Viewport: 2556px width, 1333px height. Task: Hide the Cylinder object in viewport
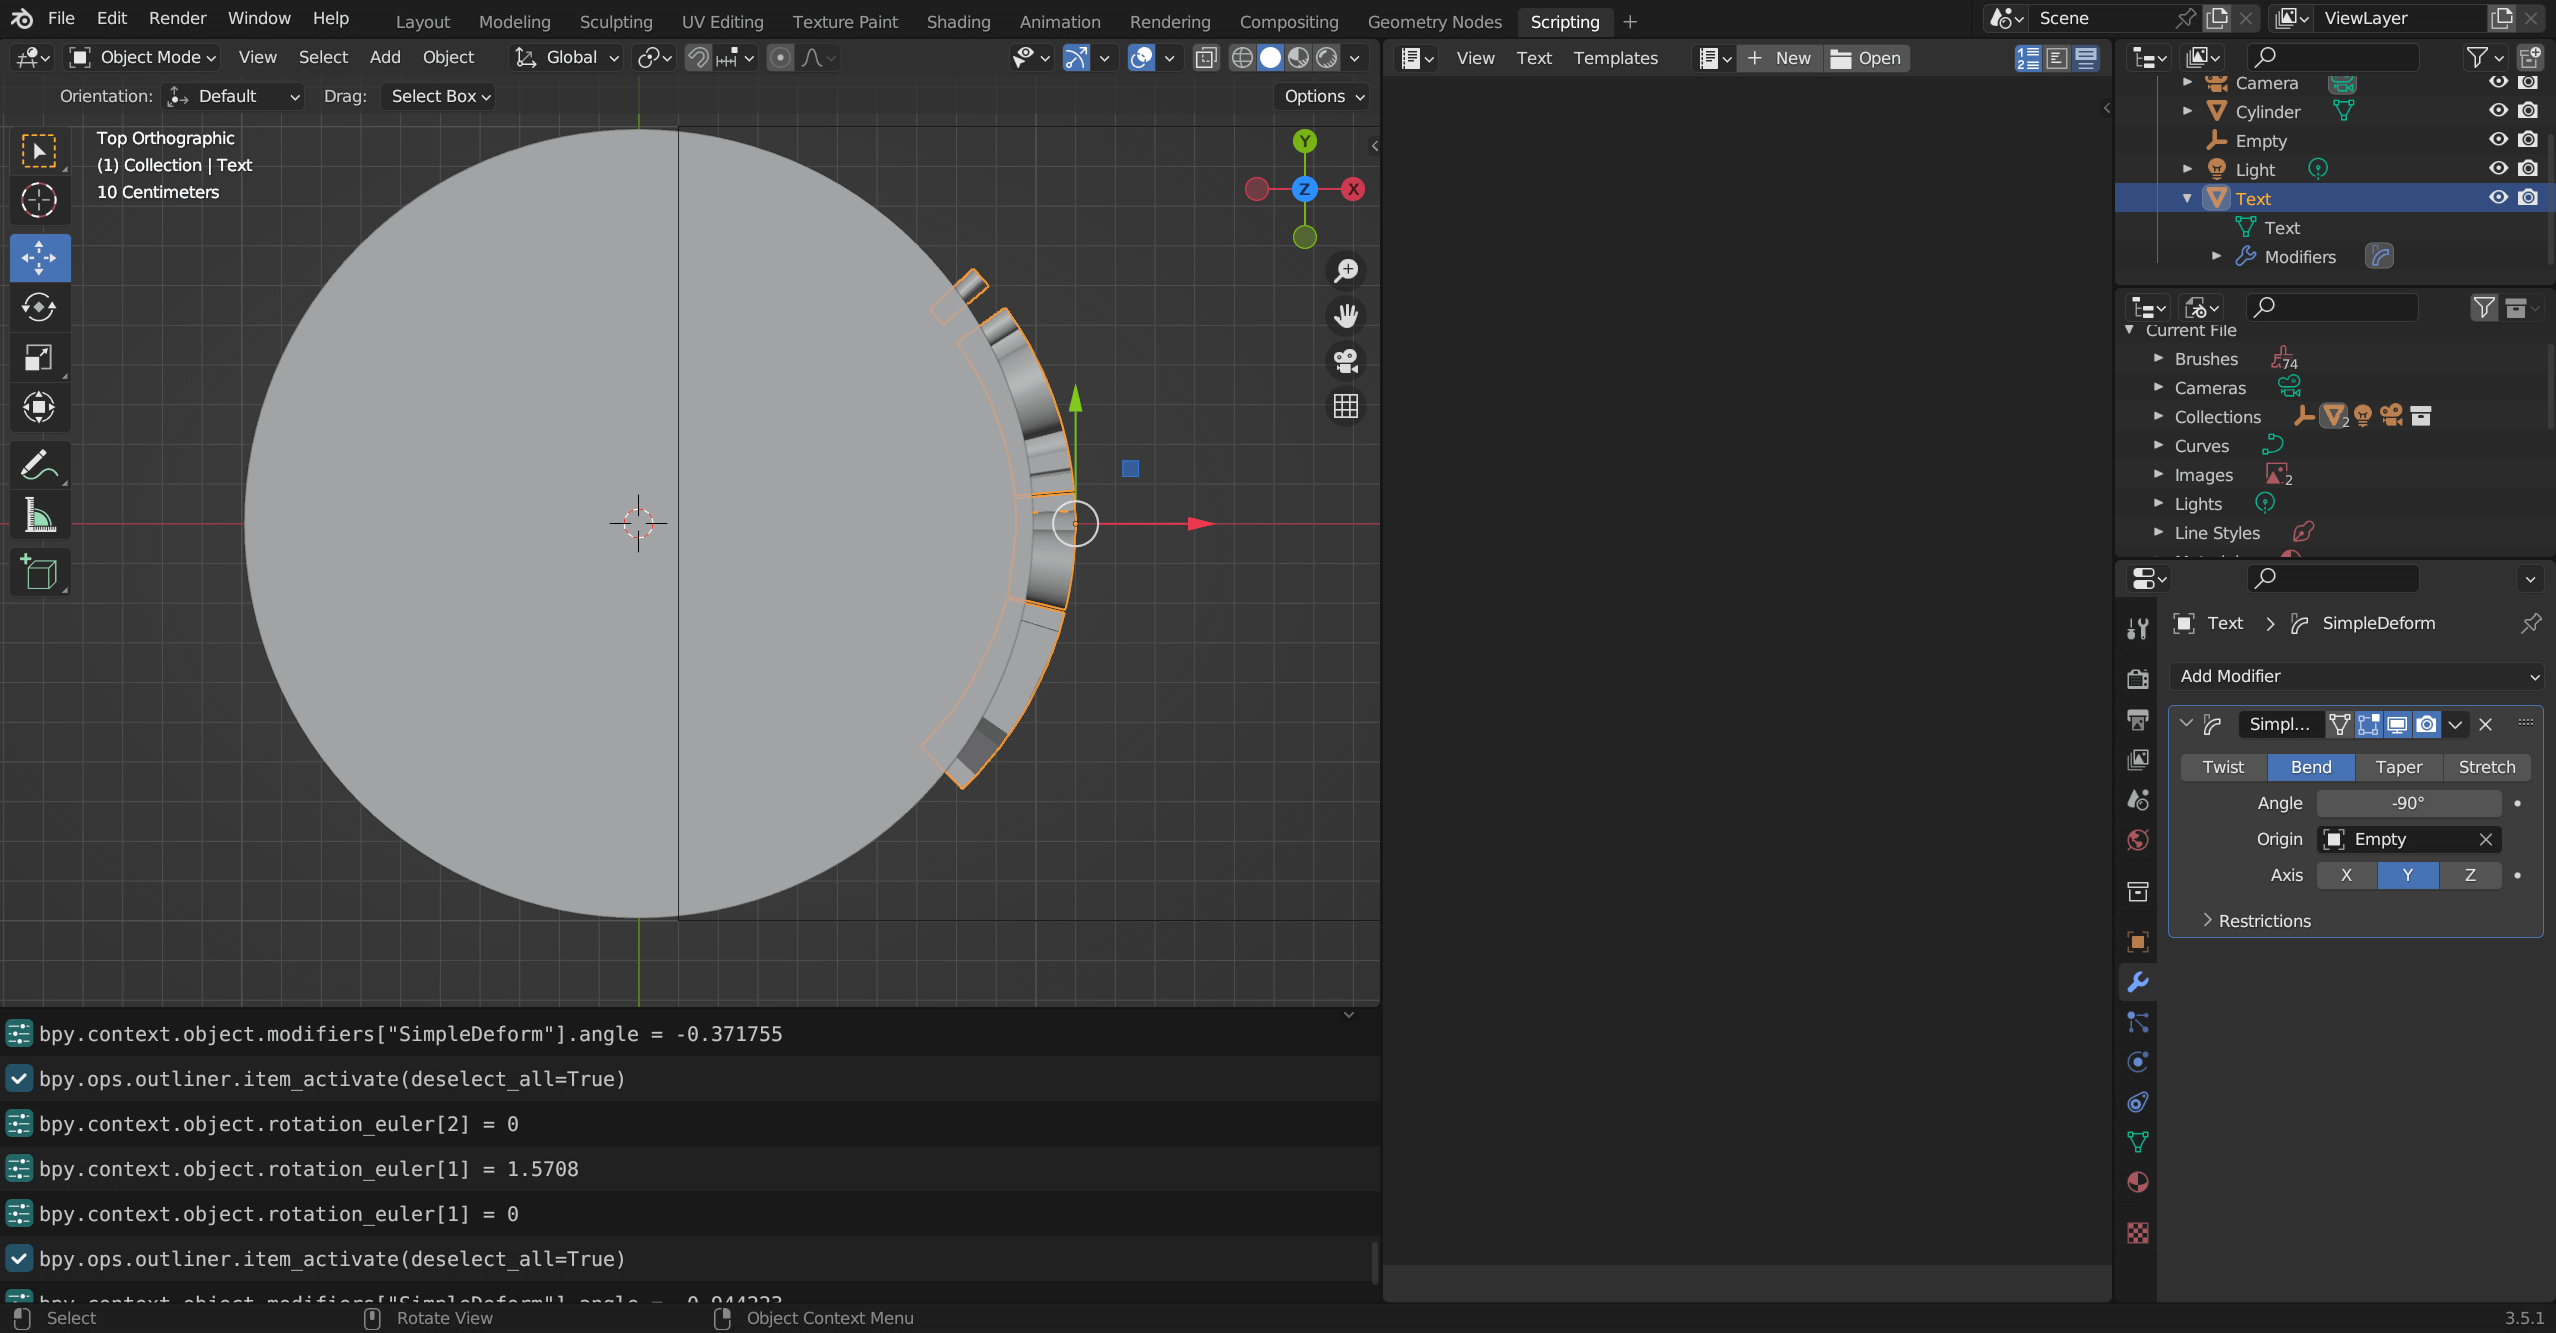[2498, 111]
